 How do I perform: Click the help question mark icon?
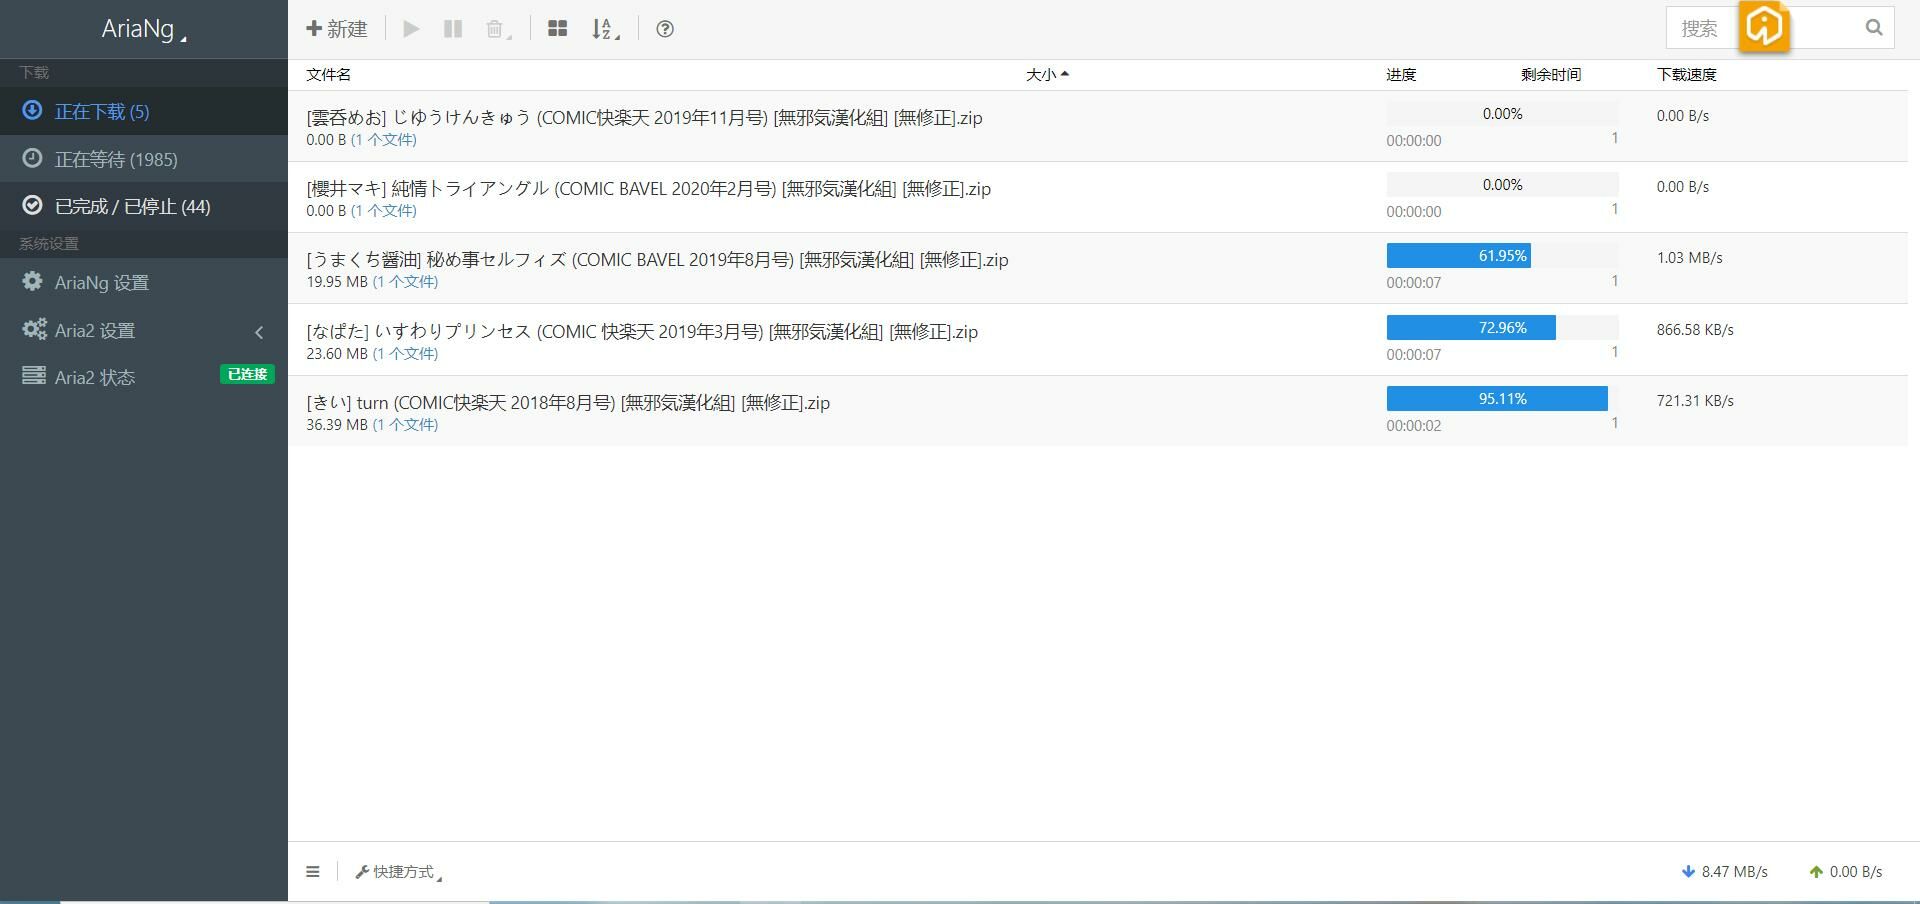665,29
